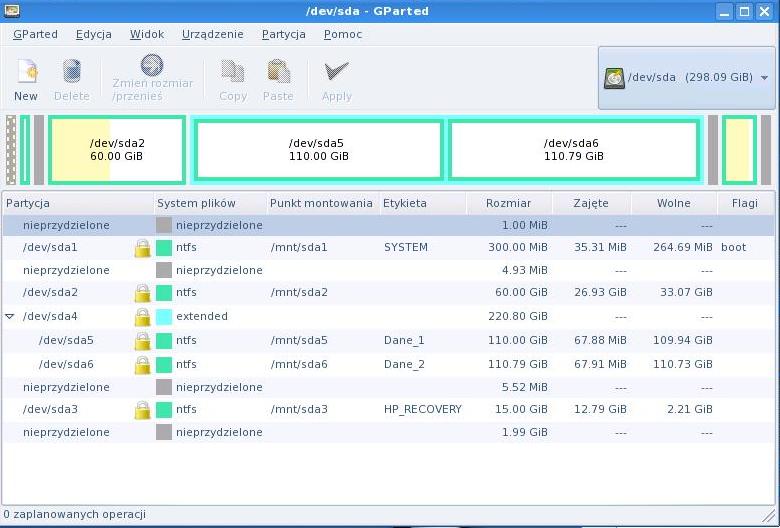Image resolution: width=780 pixels, height=528 pixels.
Task: Open the /dev/sda device dropdown
Action: coord(686,78)
